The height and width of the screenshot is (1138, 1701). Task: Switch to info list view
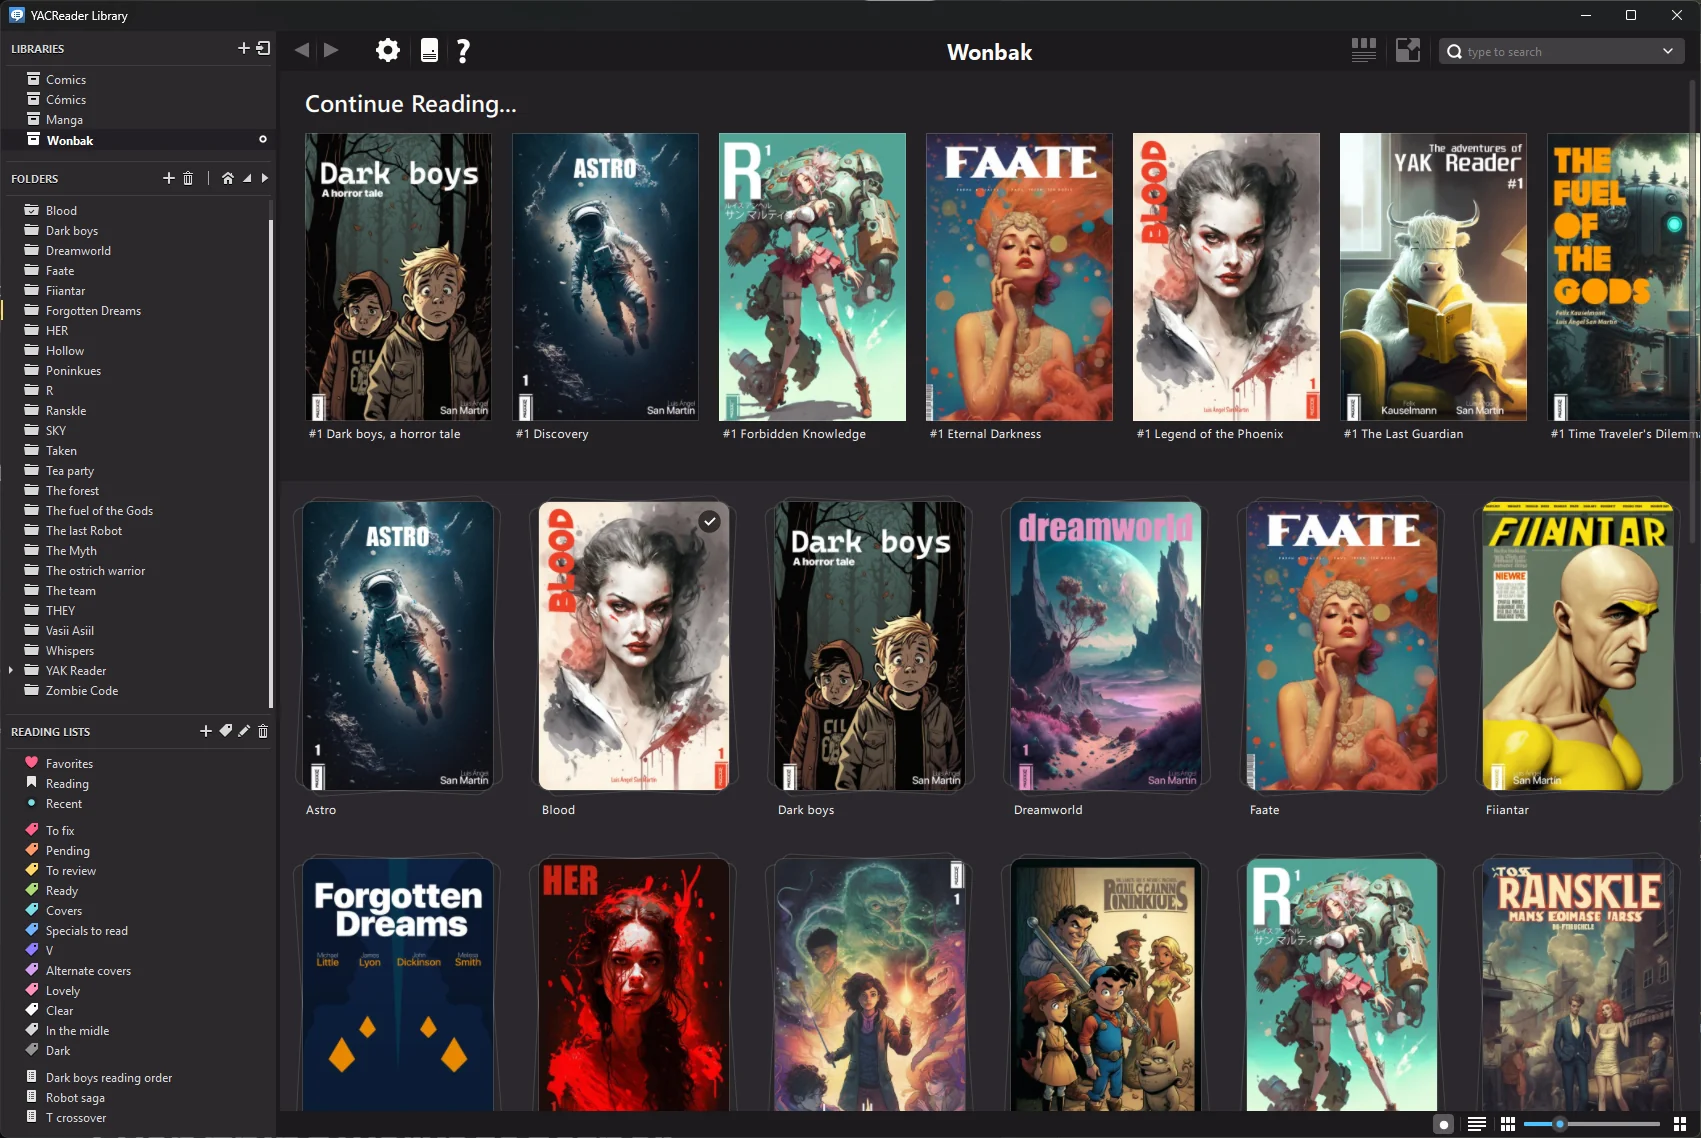pyautogui.click(x=1477, y=1124)
